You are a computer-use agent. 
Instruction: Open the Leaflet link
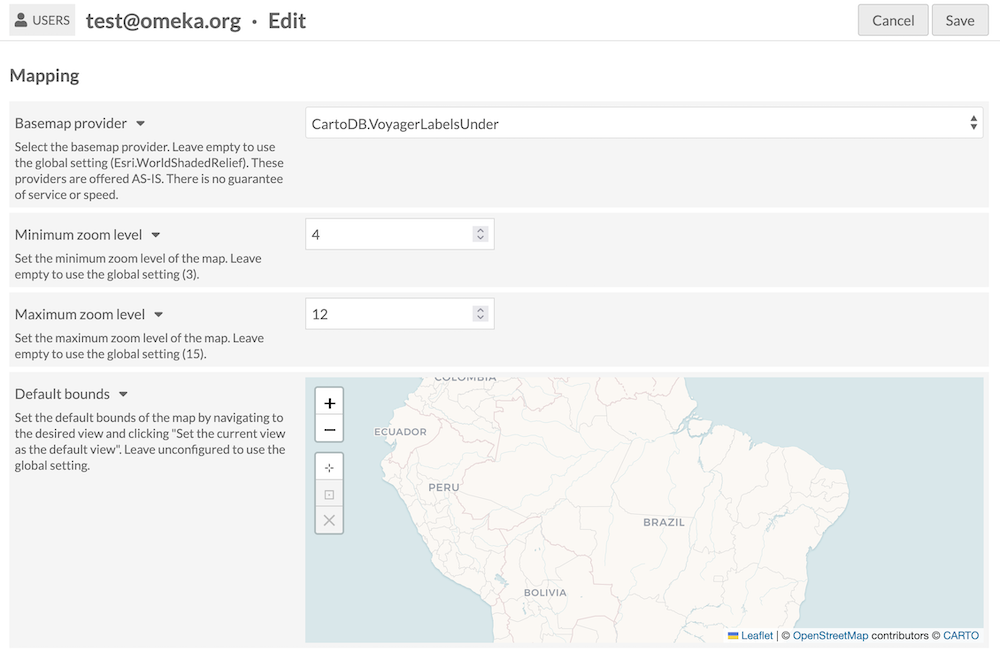(x=756, y=636)
